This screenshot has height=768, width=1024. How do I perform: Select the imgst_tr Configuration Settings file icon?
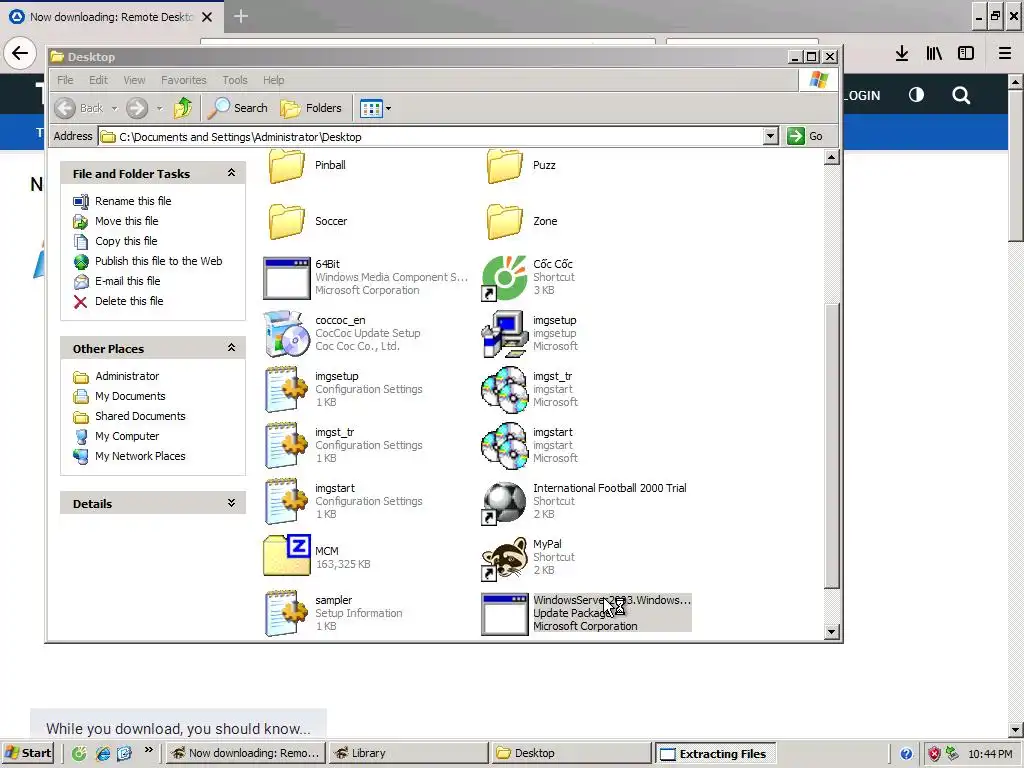pos(287,446)
